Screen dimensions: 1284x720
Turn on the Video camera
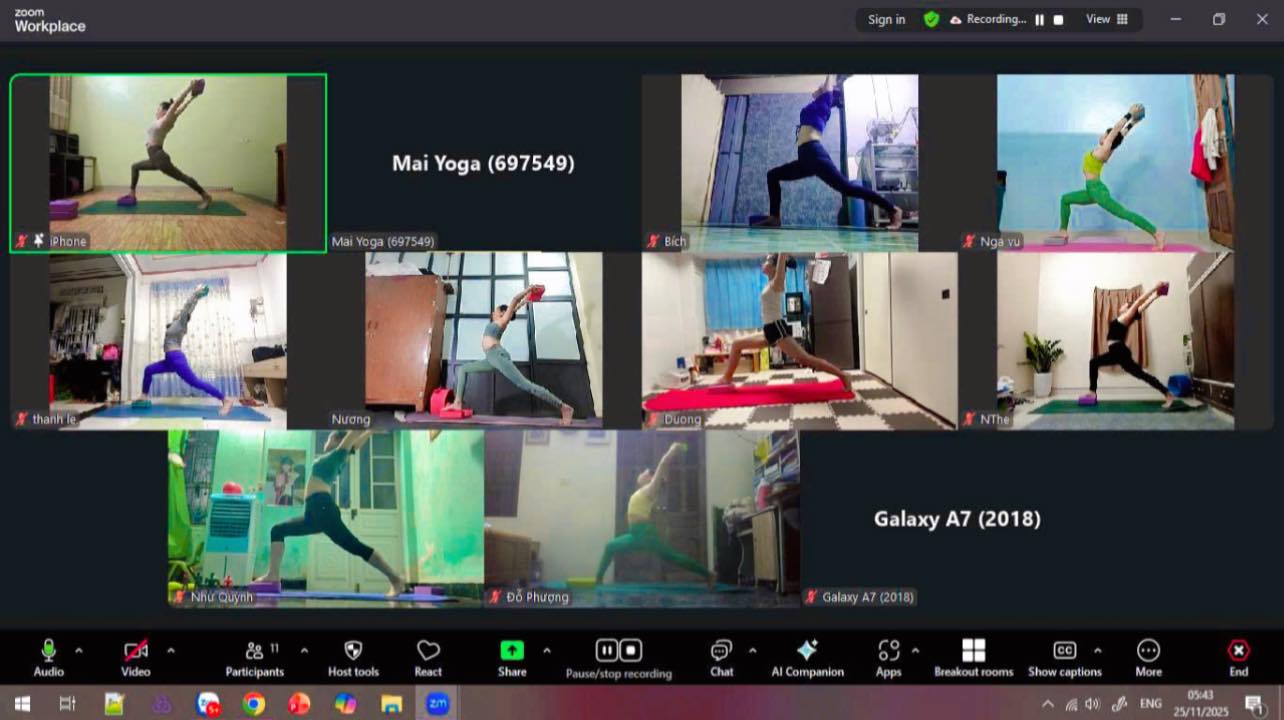click(135, 651)
